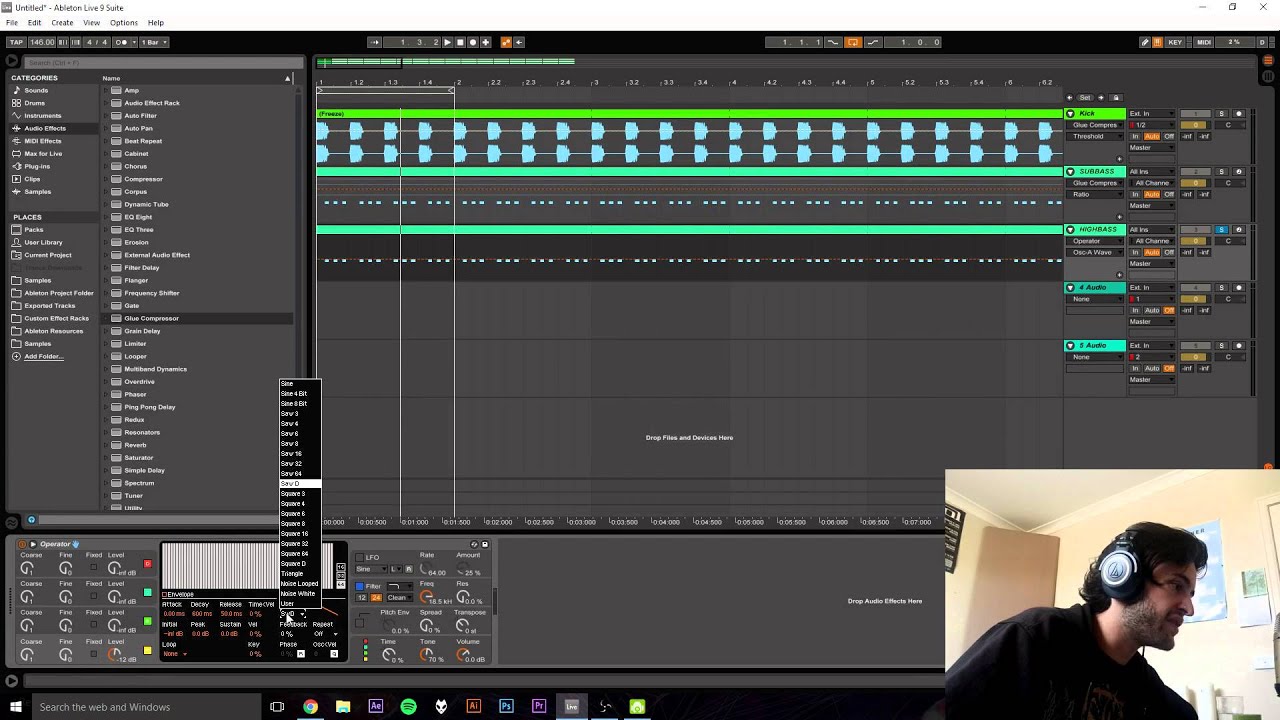Open Google Chrome from the taskbar
This screenshot has width=1280, height=720.
[310, 707]
